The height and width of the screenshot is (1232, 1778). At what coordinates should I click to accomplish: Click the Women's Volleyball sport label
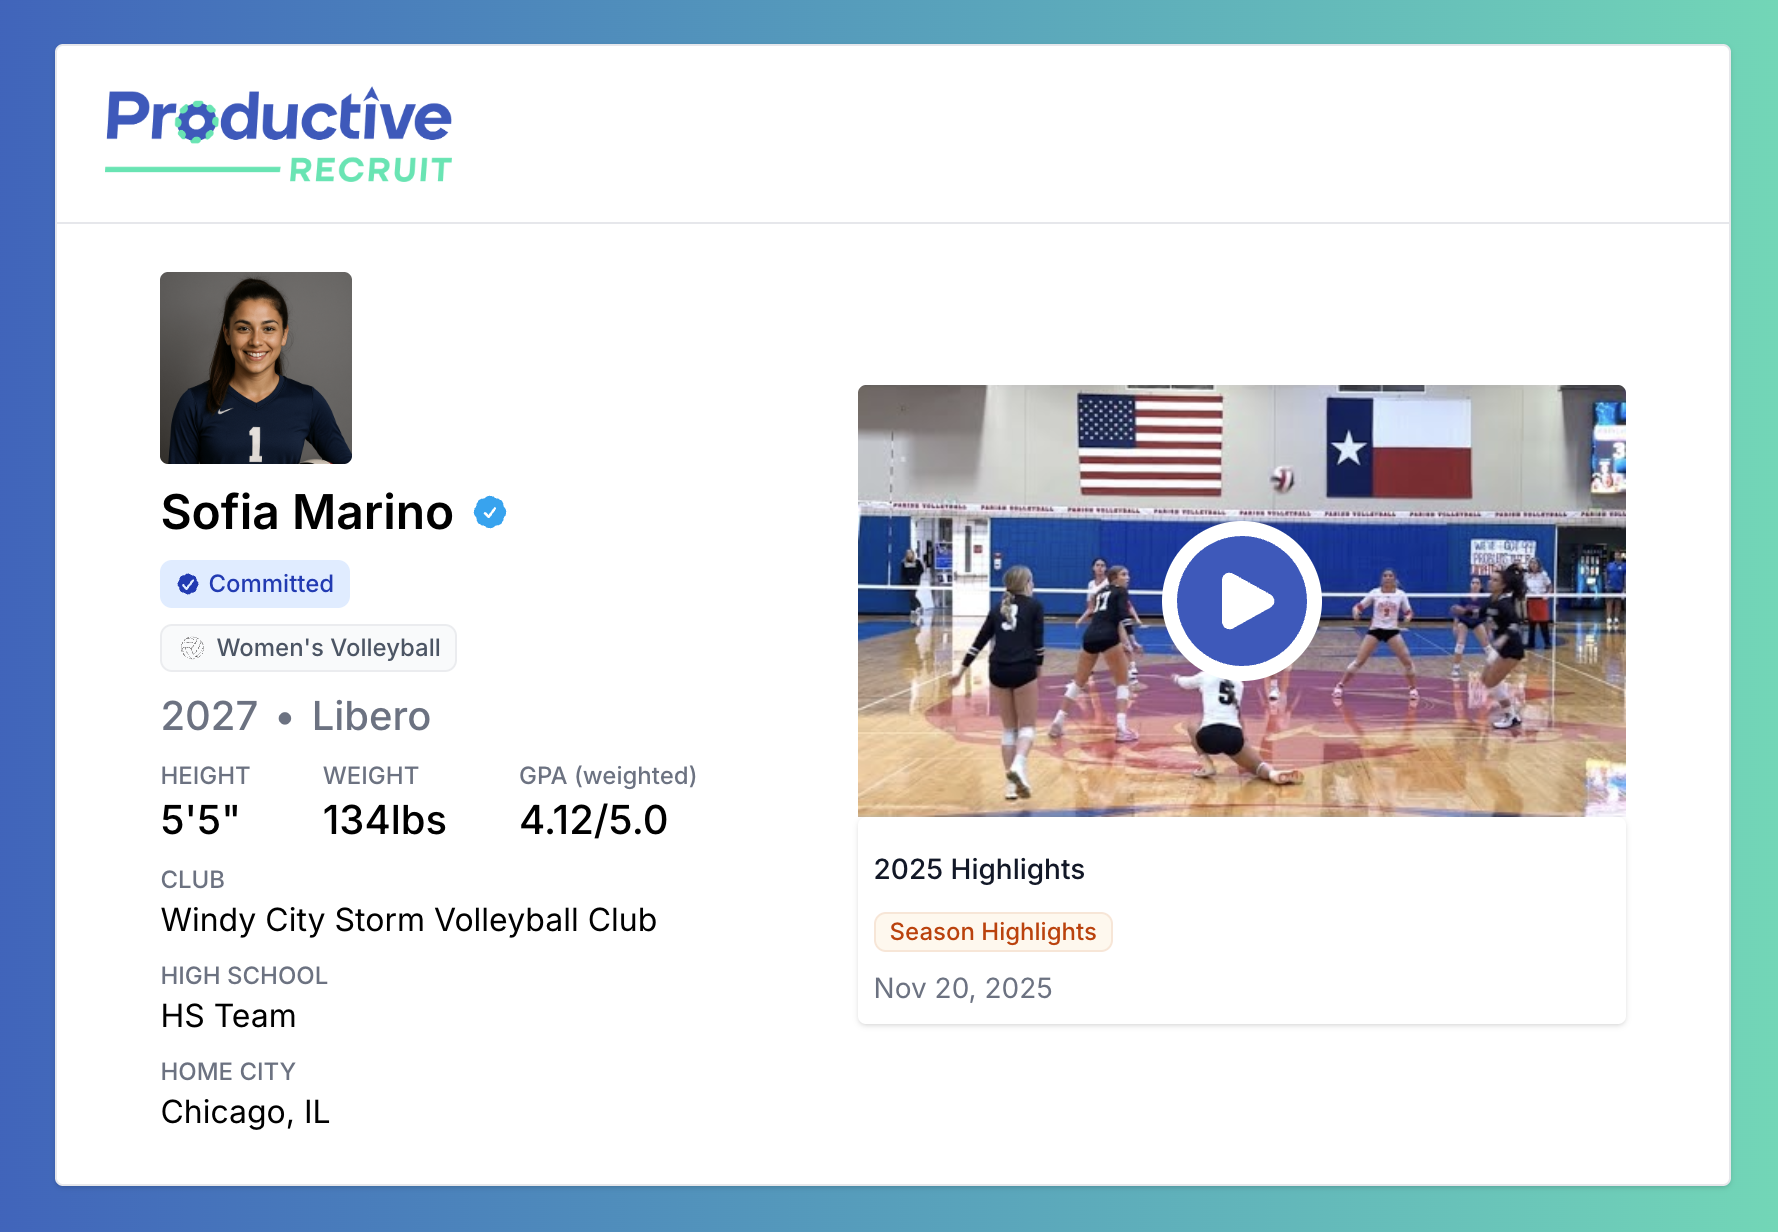pyautogui.click(x=328, y=648)
